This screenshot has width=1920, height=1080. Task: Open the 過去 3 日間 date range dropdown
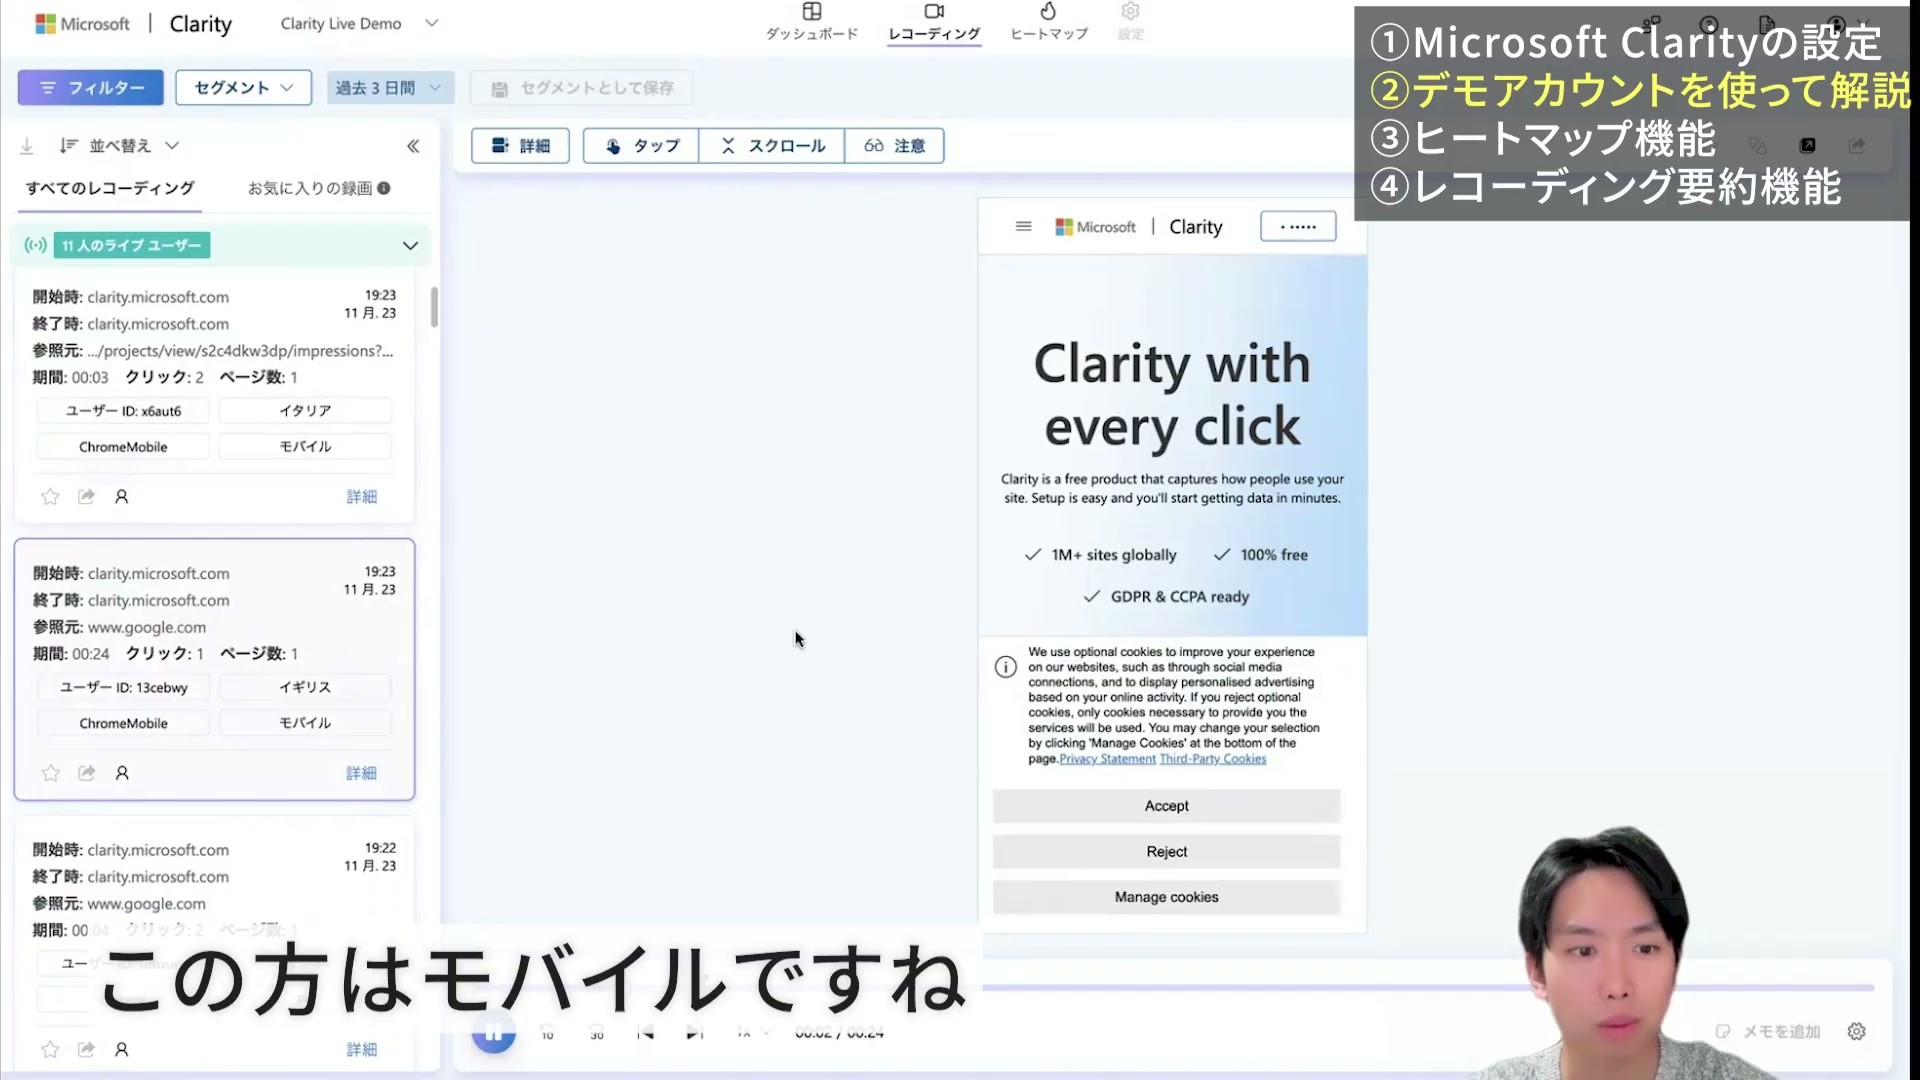click(389, 88)
